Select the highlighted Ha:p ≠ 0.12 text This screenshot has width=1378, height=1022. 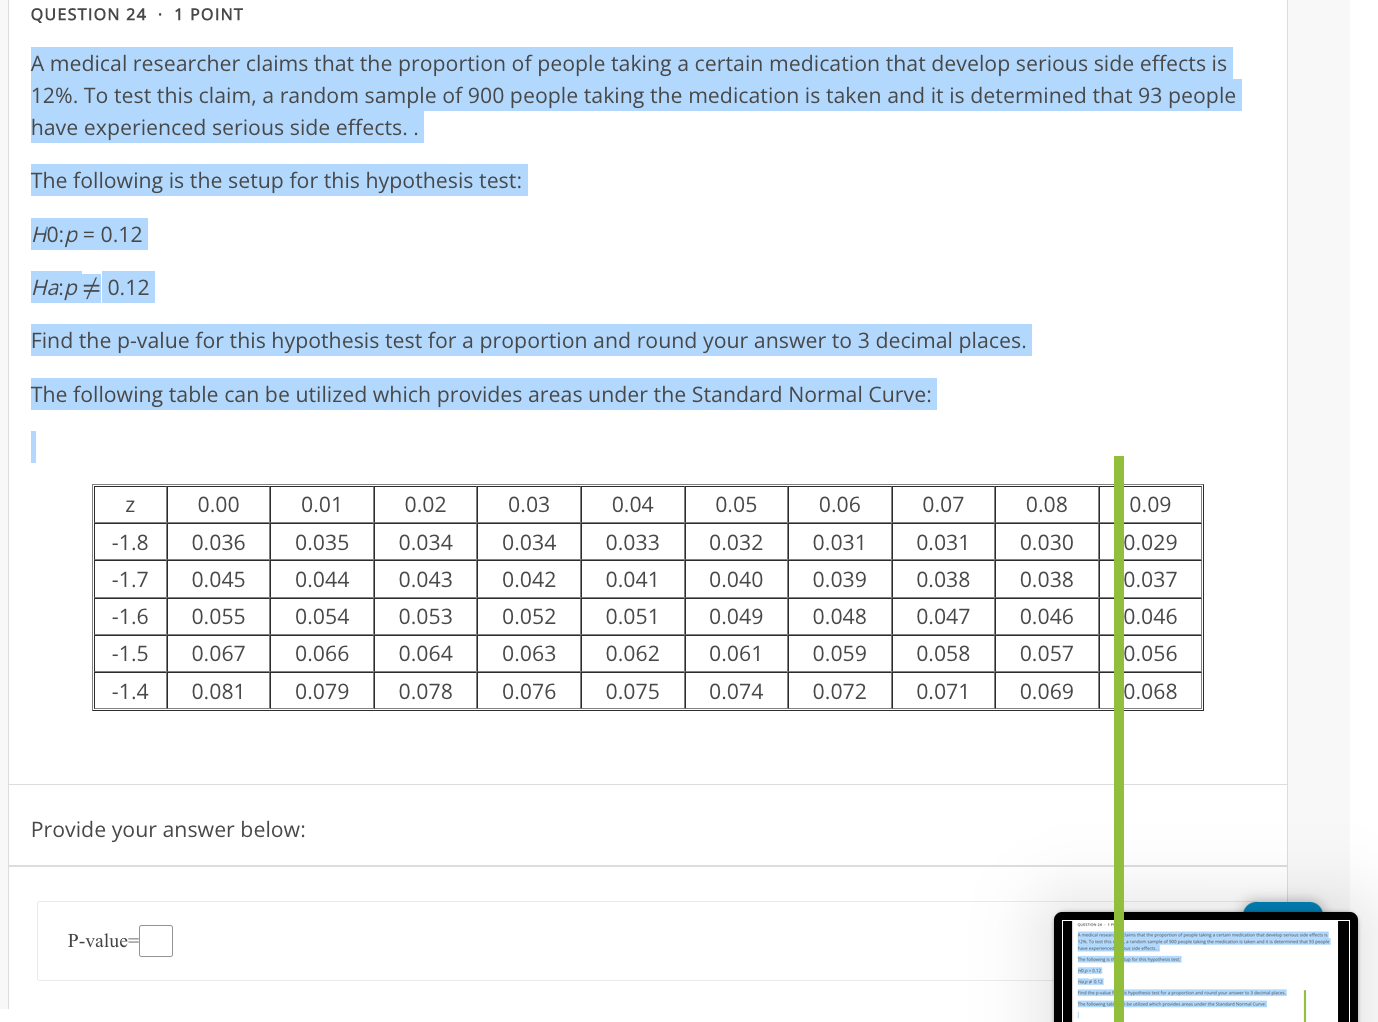pyautogui.click(x=92, y=287)
